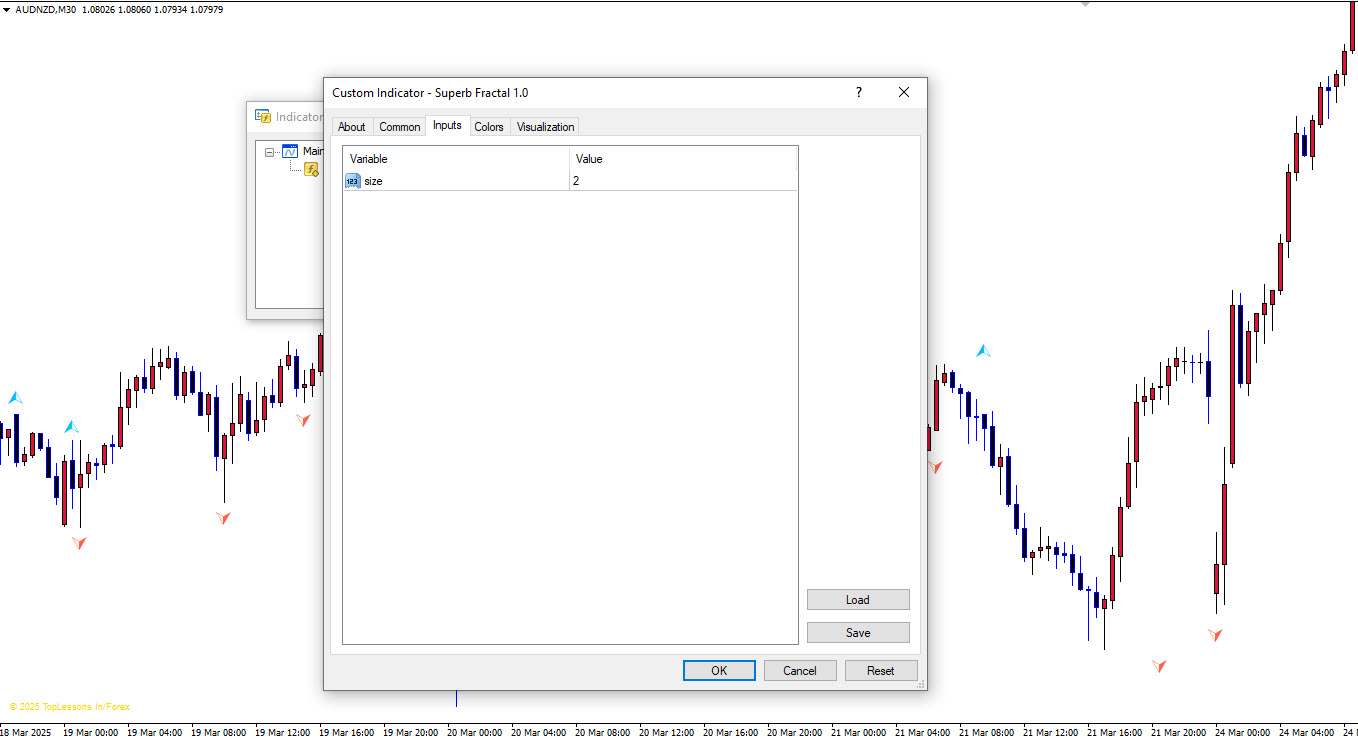Select the indicator child icon in Indicators window

pyautogui.click(x=311, y=169)
